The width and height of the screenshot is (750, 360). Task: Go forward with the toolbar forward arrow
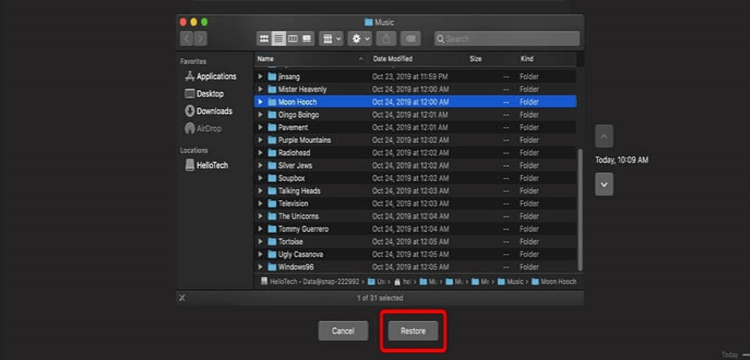tap(200, 39)
